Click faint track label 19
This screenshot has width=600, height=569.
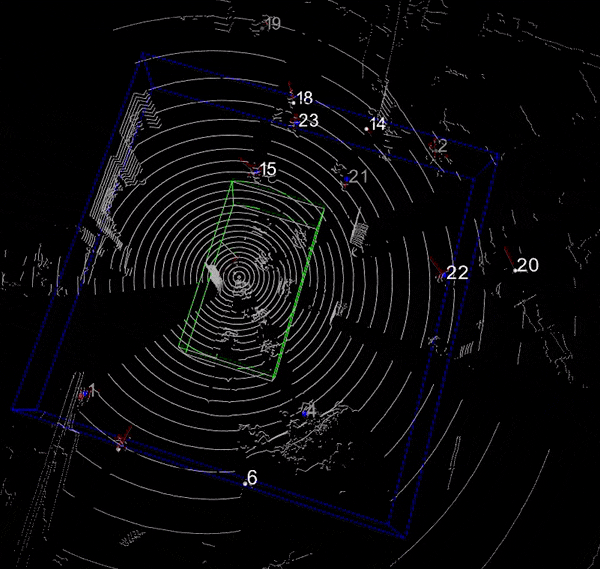point(273,24)
